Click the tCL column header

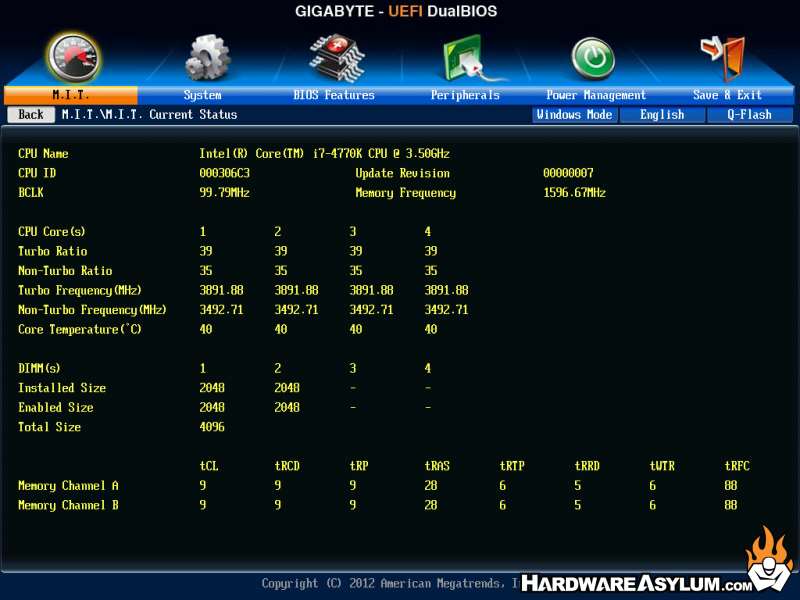(209, 466)
